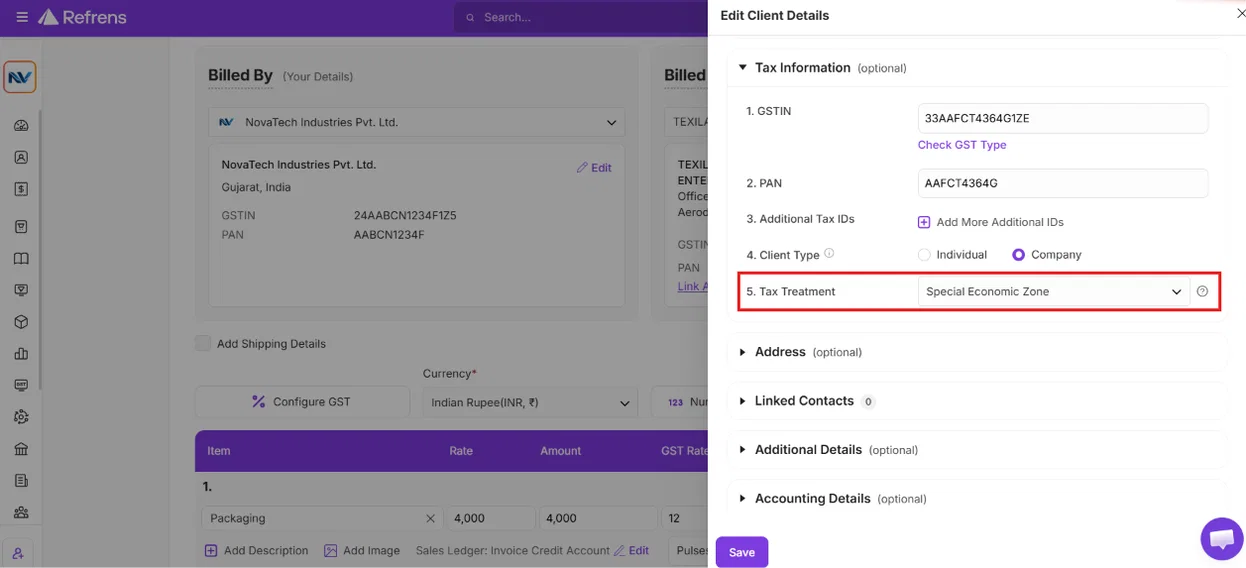
Task: Click the plus icon for Additional IDs
Action: (x=924, y=222)
